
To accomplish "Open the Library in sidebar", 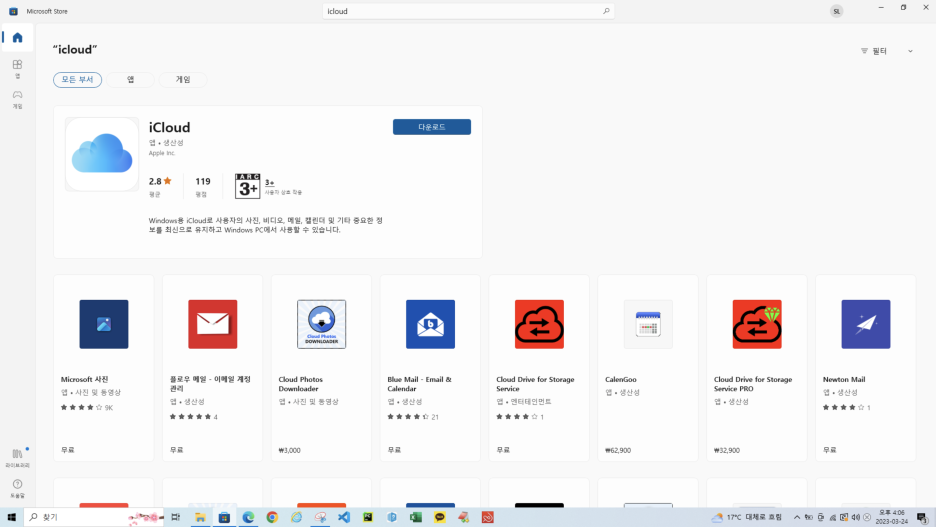I will (x=17, y=457).
